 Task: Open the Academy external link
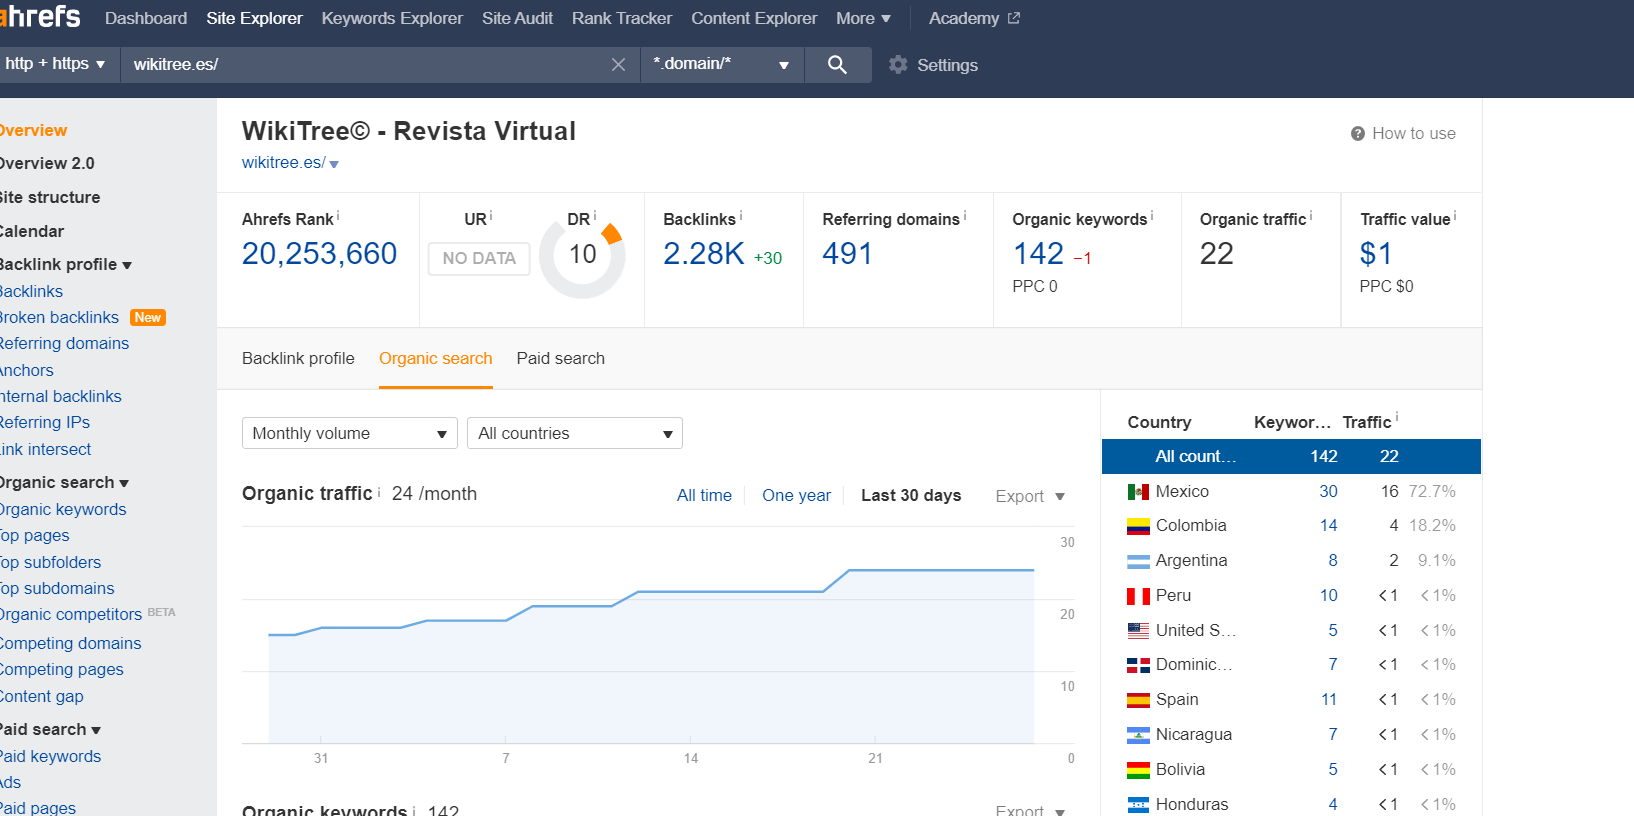point(974,18)
